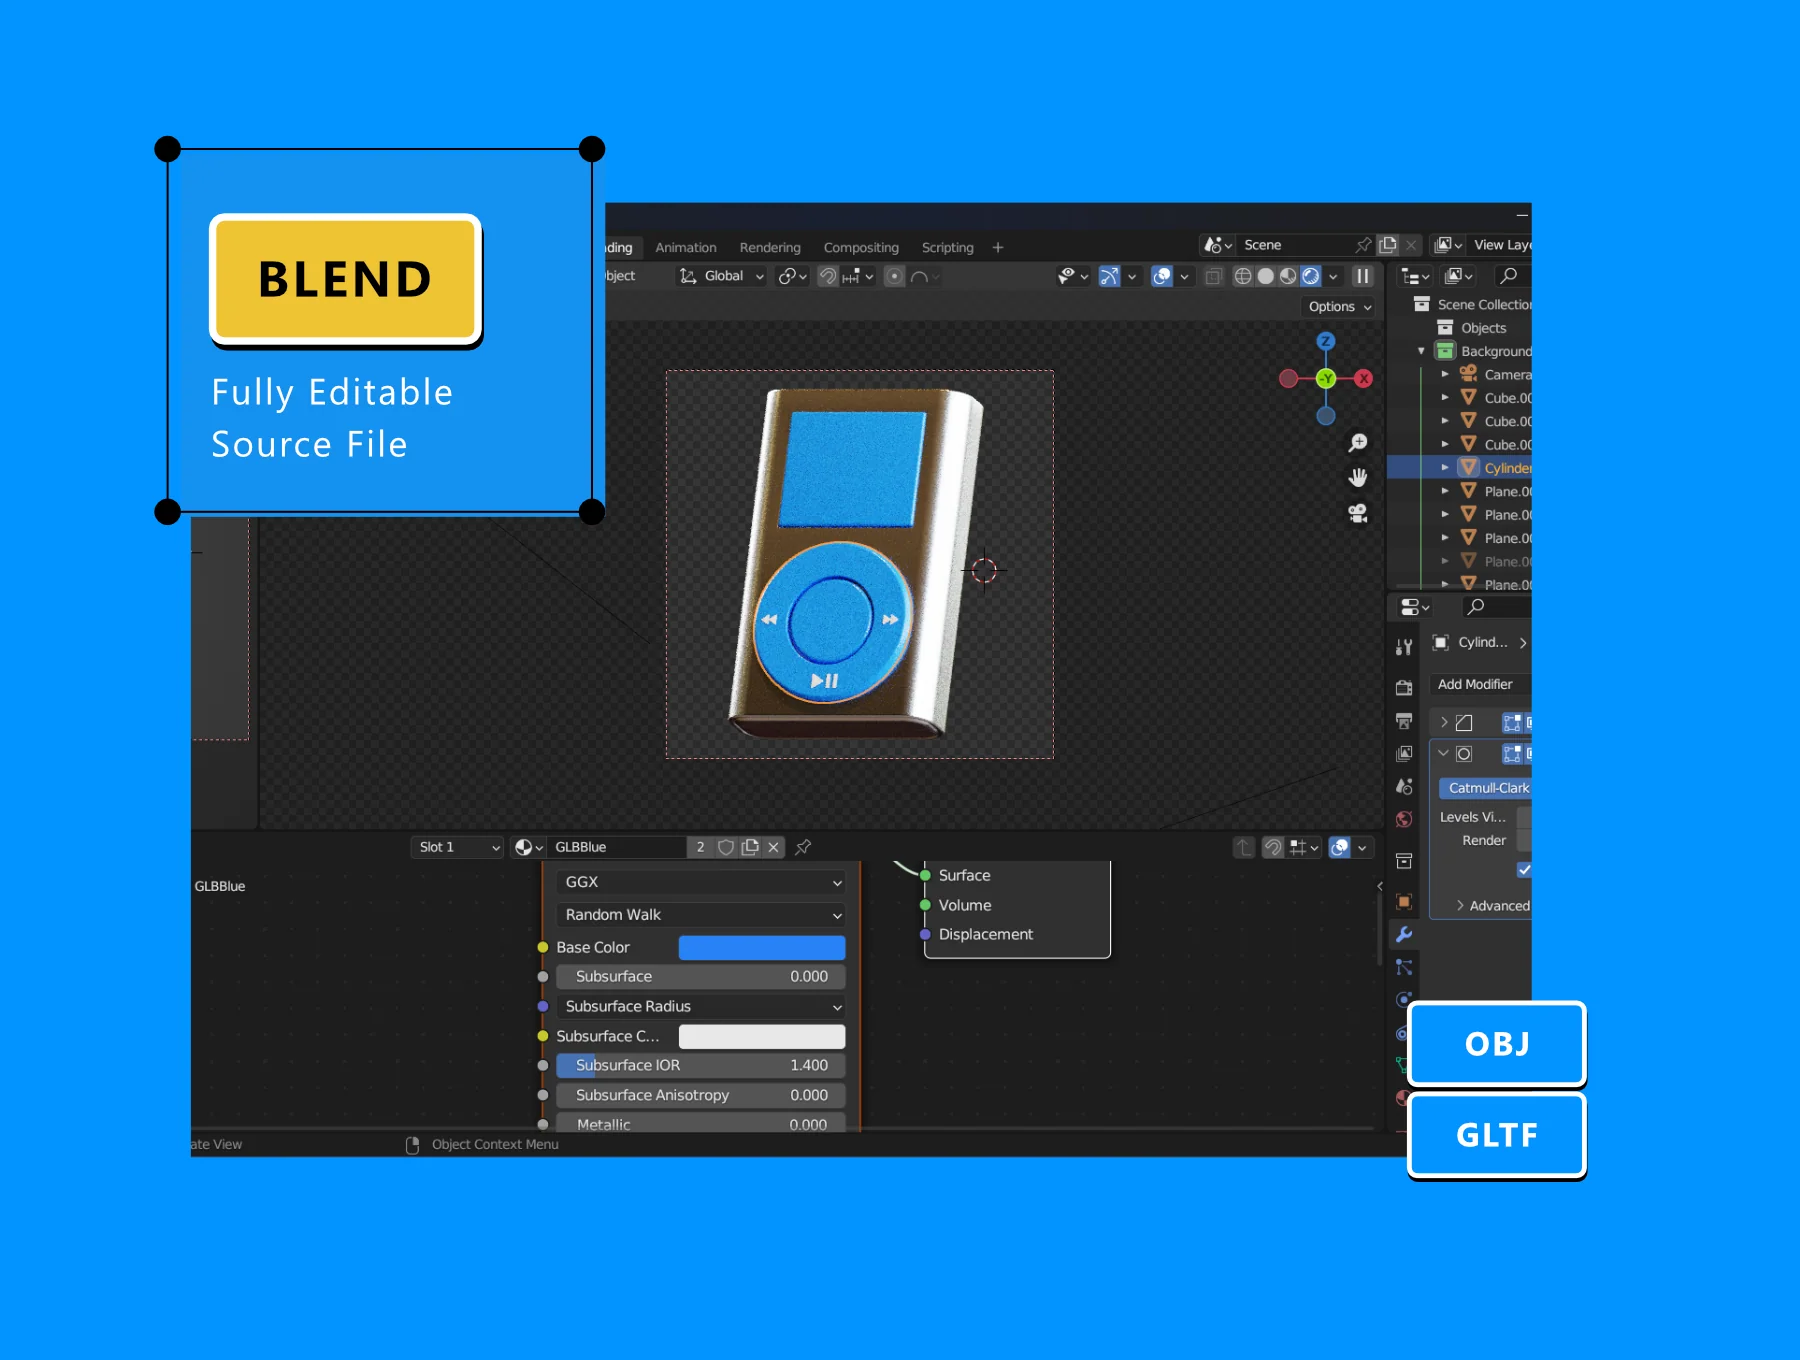Switch to the Animation workspace tab
The height and width of the screenshot is (1360, 1800).
click(x=686, y=248)
